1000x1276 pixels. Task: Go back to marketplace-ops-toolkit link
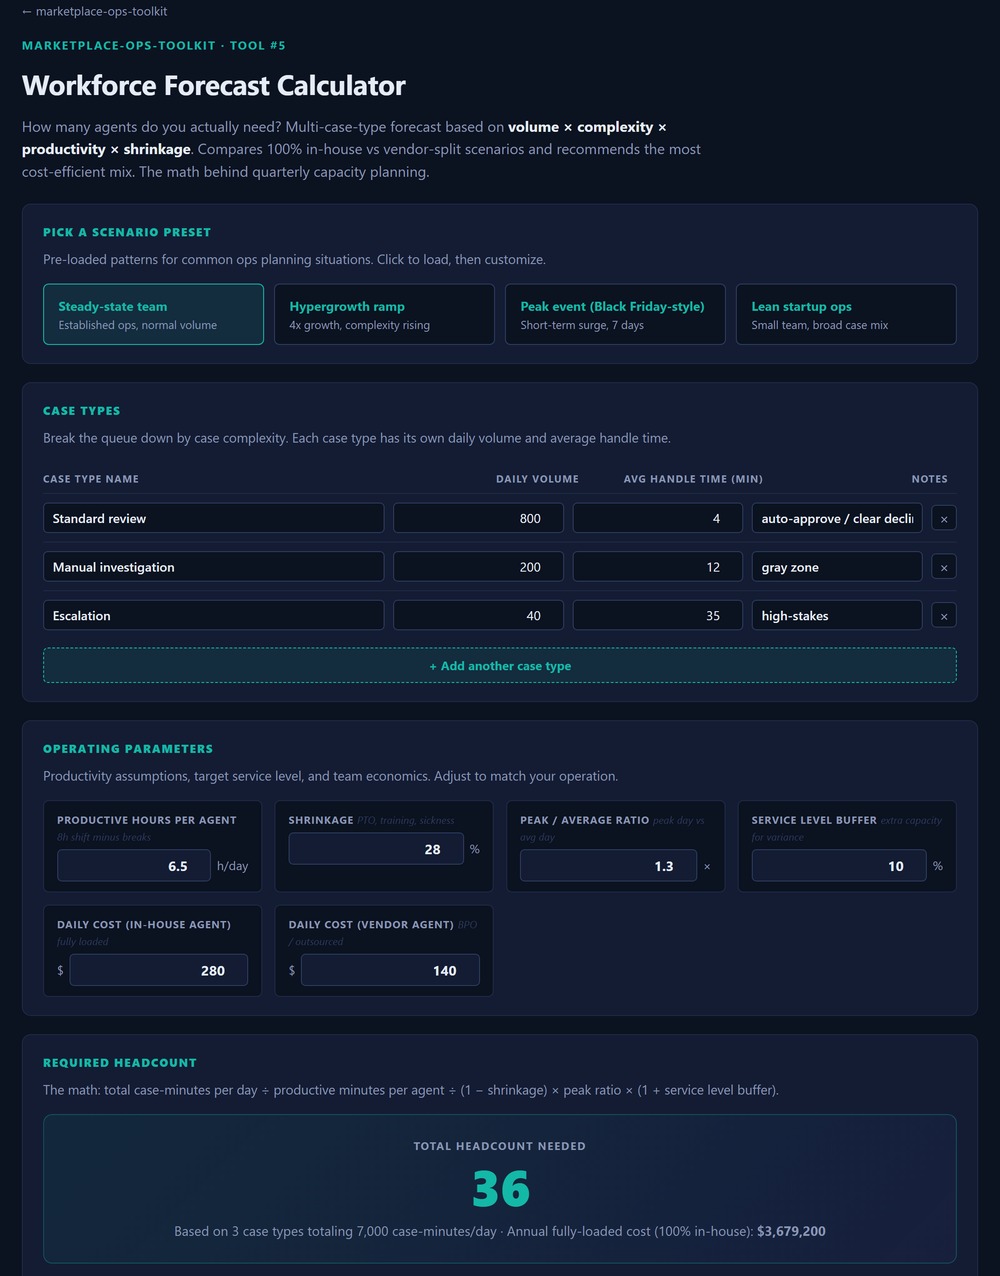[x=95, y=11]
